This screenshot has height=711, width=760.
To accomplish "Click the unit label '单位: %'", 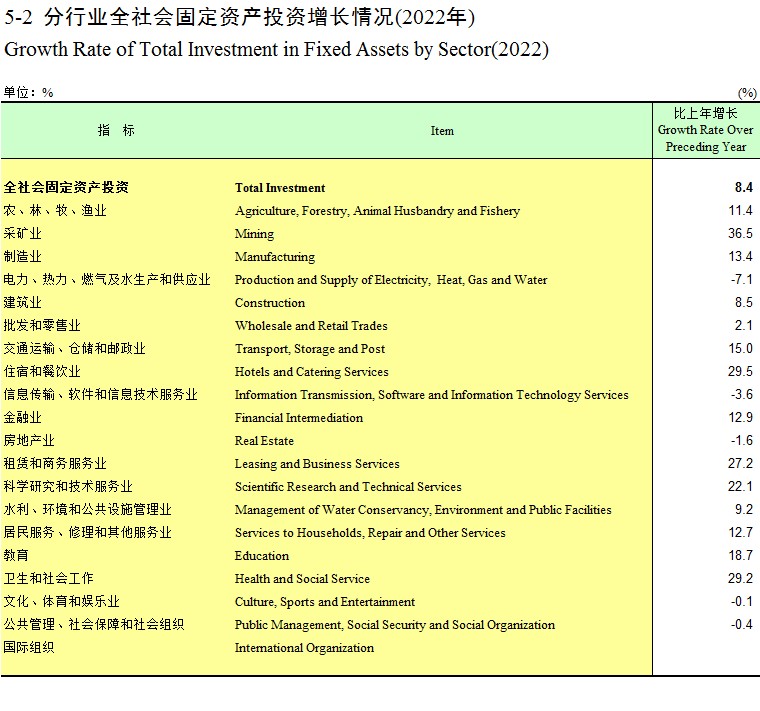I will coord(28,92).
